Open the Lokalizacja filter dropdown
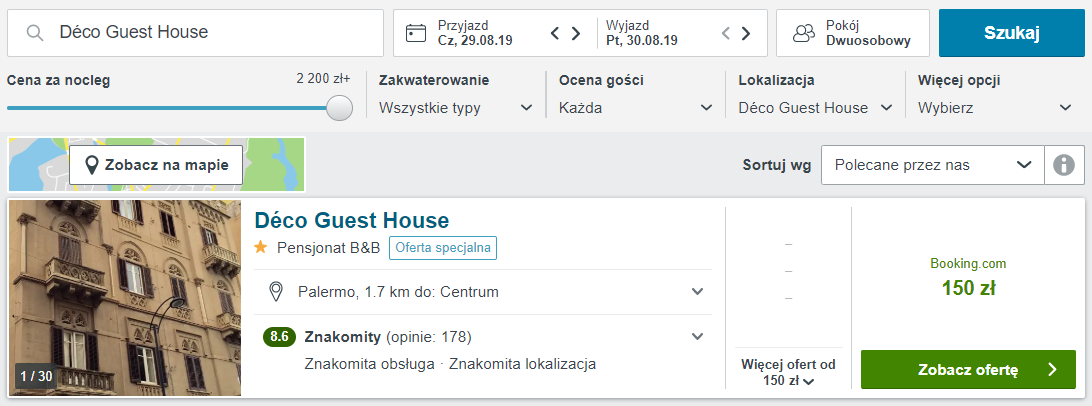The image size is (1092, 406). point(816,108)
